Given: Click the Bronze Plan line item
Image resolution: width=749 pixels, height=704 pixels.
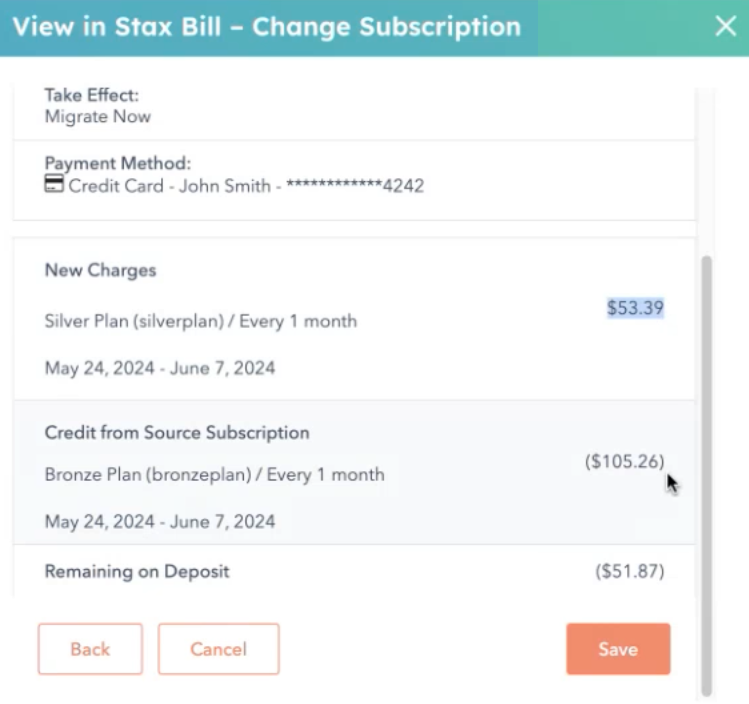Looking at the screenshot, I should 214,474.
